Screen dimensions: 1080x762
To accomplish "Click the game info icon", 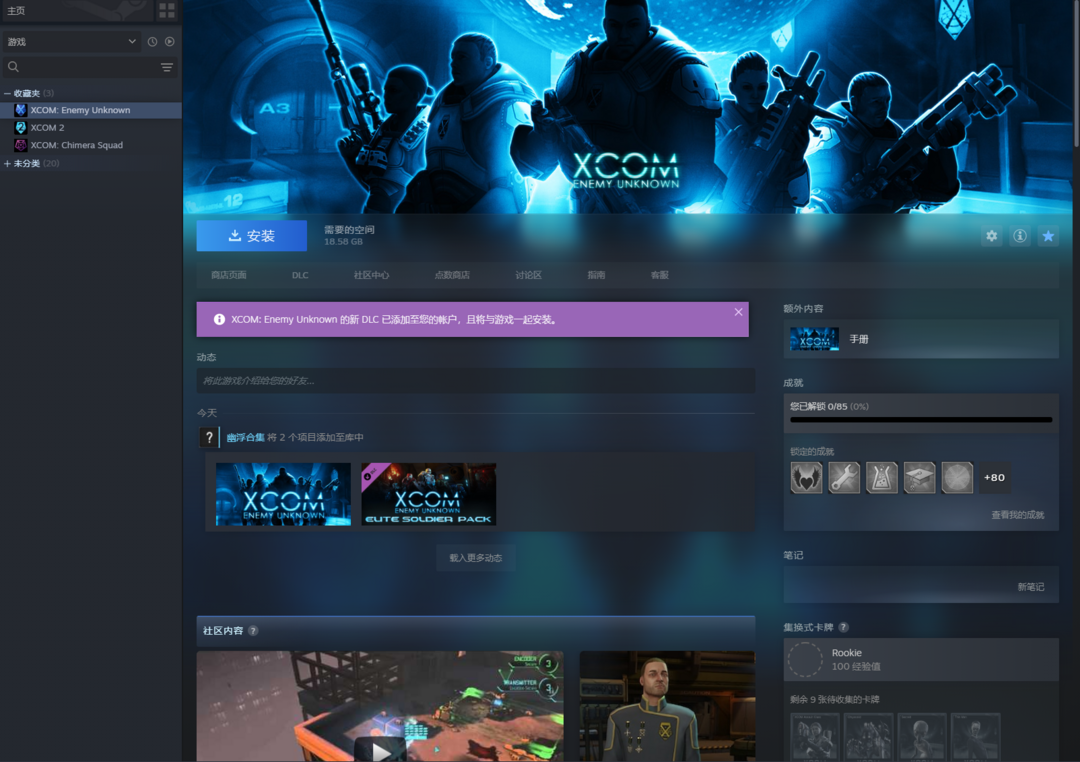I will pos(1020,236).
